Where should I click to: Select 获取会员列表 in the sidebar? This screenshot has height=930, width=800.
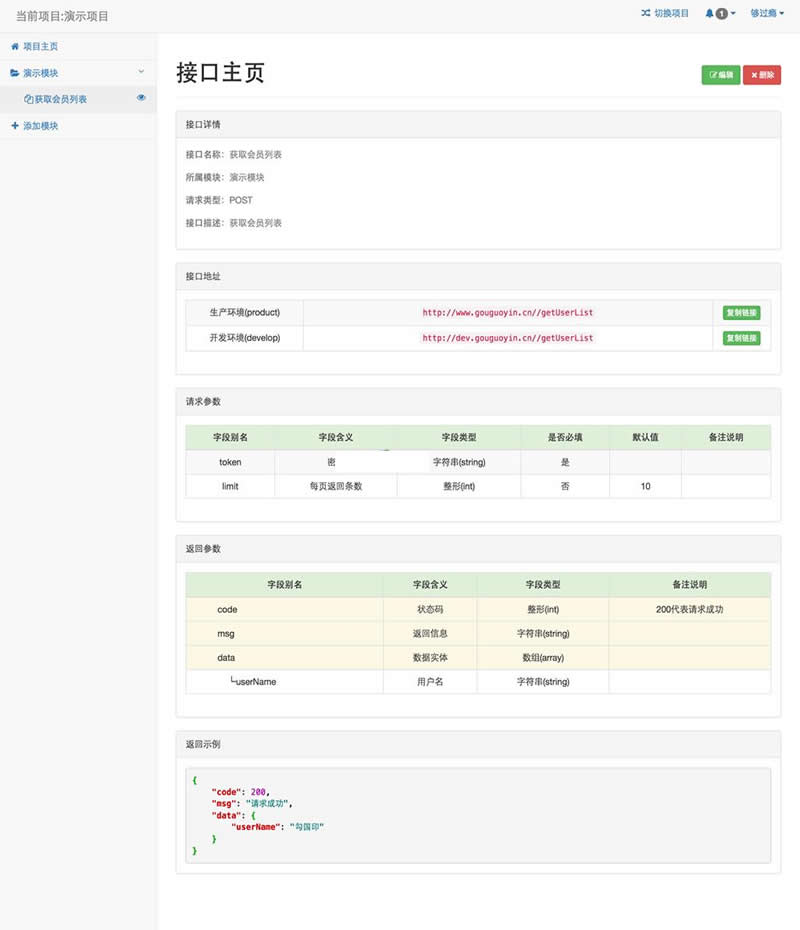(x=60, y=100)
